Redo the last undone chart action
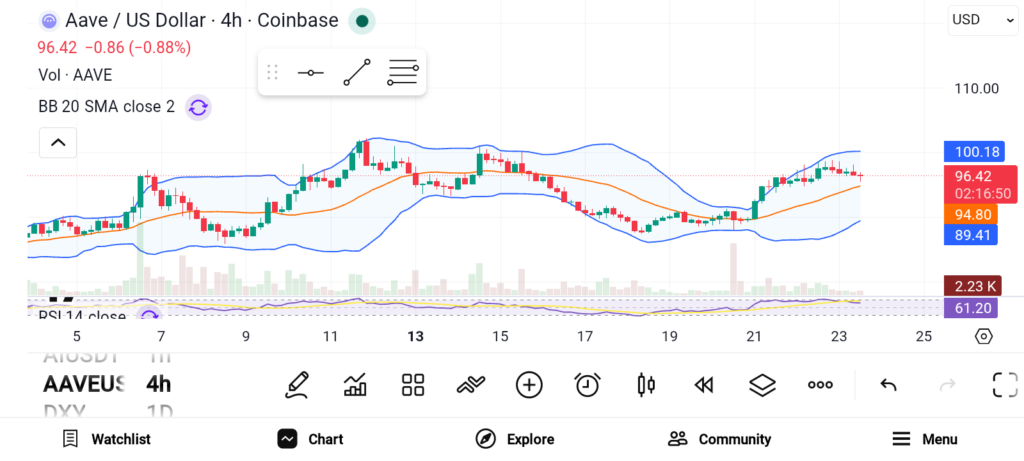This screenshot has width=1024, height=461. click(946, 385)
